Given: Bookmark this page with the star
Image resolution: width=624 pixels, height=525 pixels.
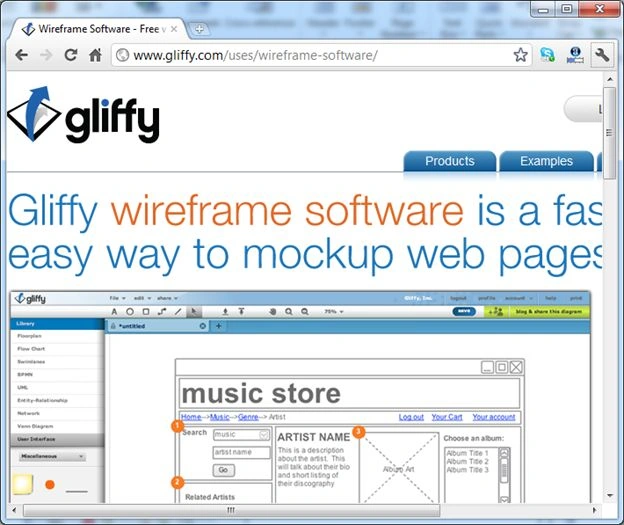Looking at the screenshot, I should [521, 55].
